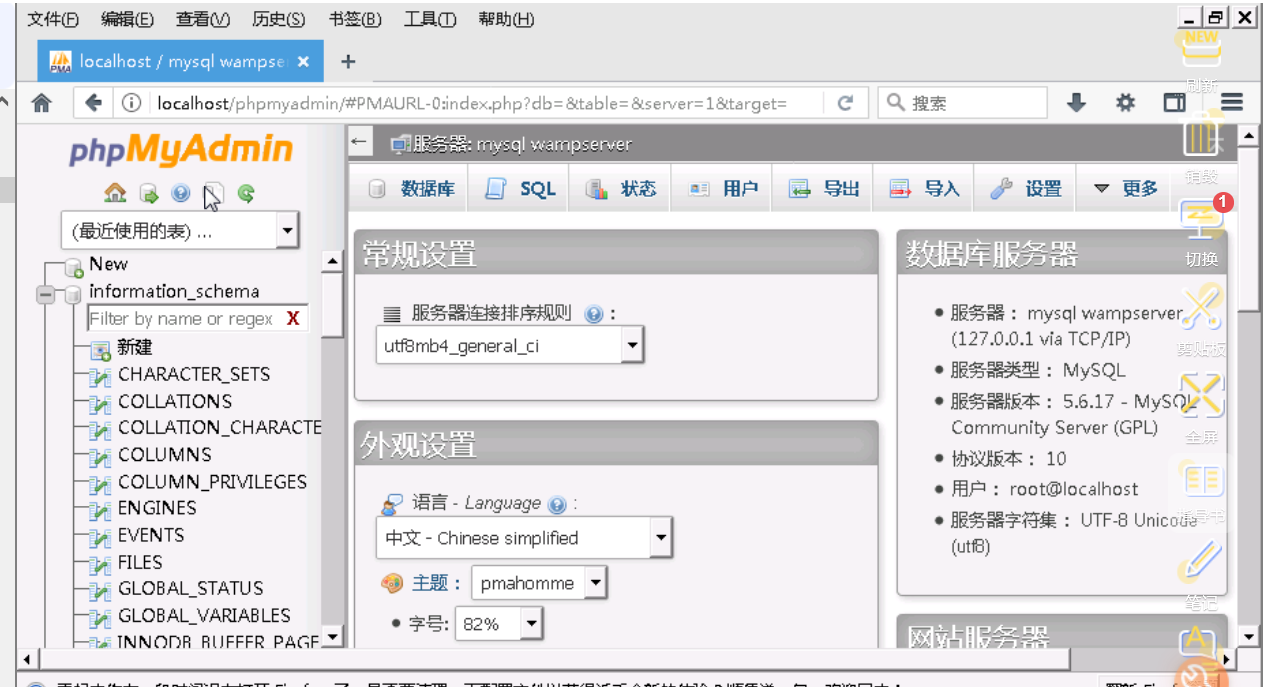The height and width of the screenshot is (687, 1263).
Task: Open phpMyAdmin documentation help icon
Action: tap(181, 193)
